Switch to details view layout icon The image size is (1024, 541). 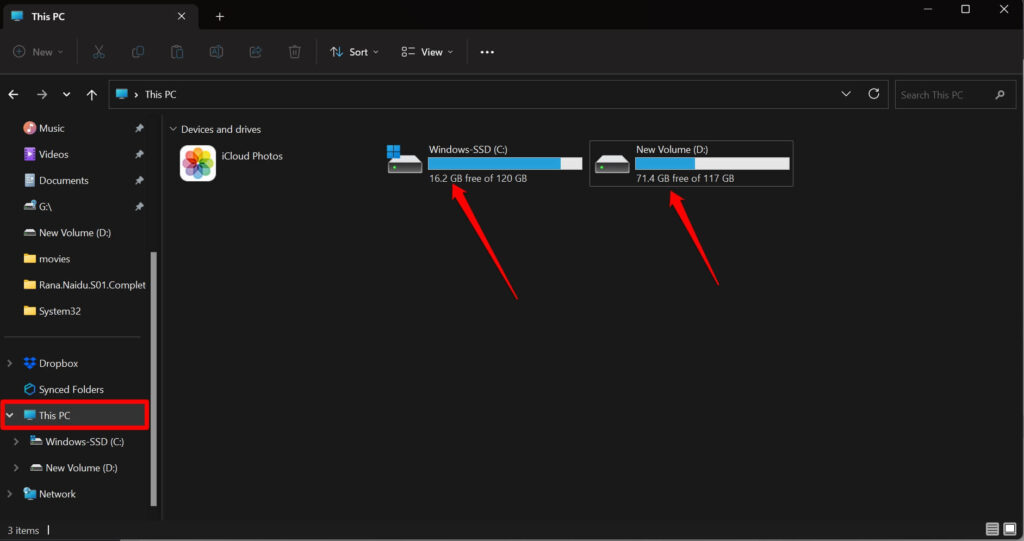[x=992, y=529]
